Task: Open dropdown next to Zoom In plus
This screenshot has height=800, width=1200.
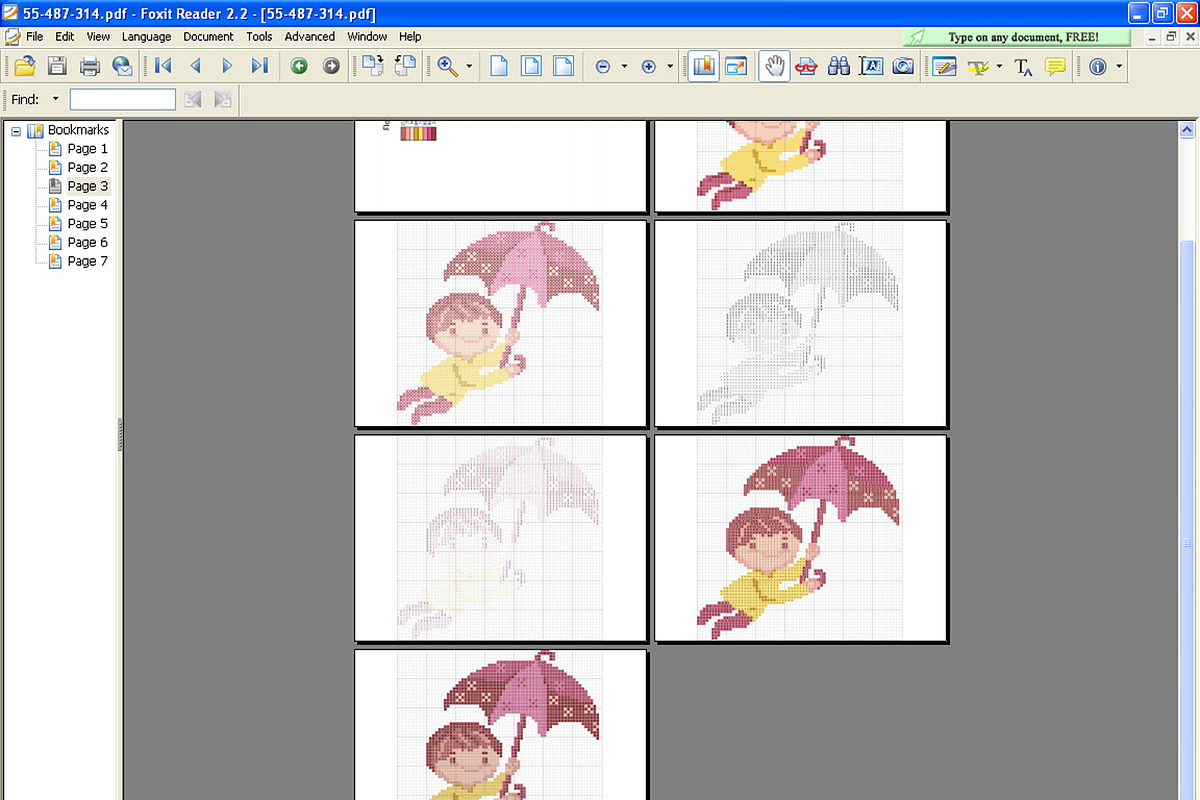Action: 670,67
